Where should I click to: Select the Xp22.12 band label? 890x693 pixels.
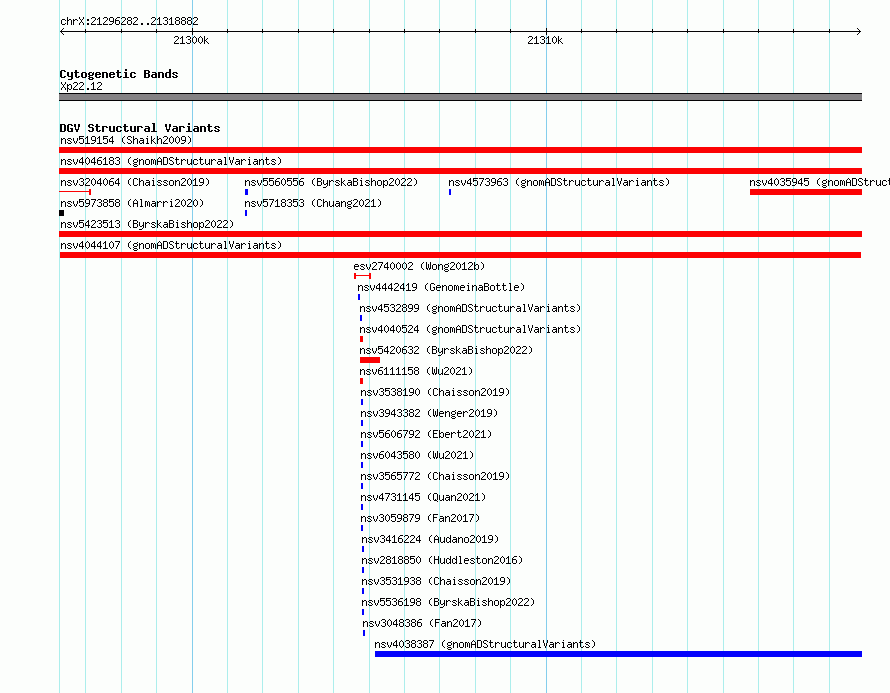tap(81, 86)
